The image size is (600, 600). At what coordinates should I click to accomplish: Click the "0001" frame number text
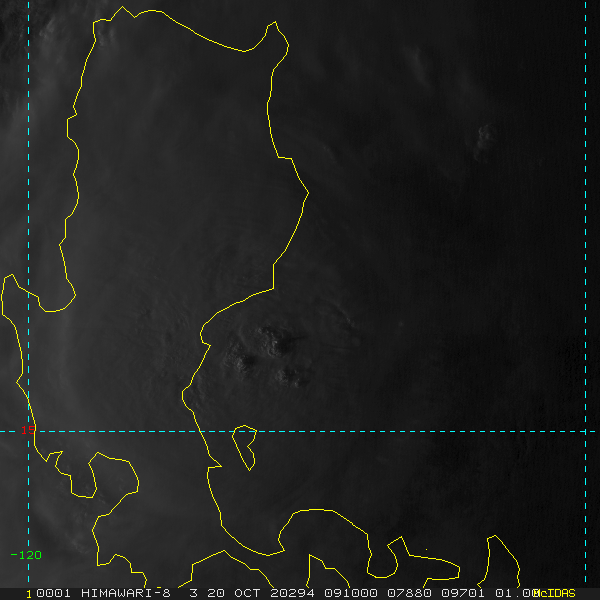tap(53, 593)
